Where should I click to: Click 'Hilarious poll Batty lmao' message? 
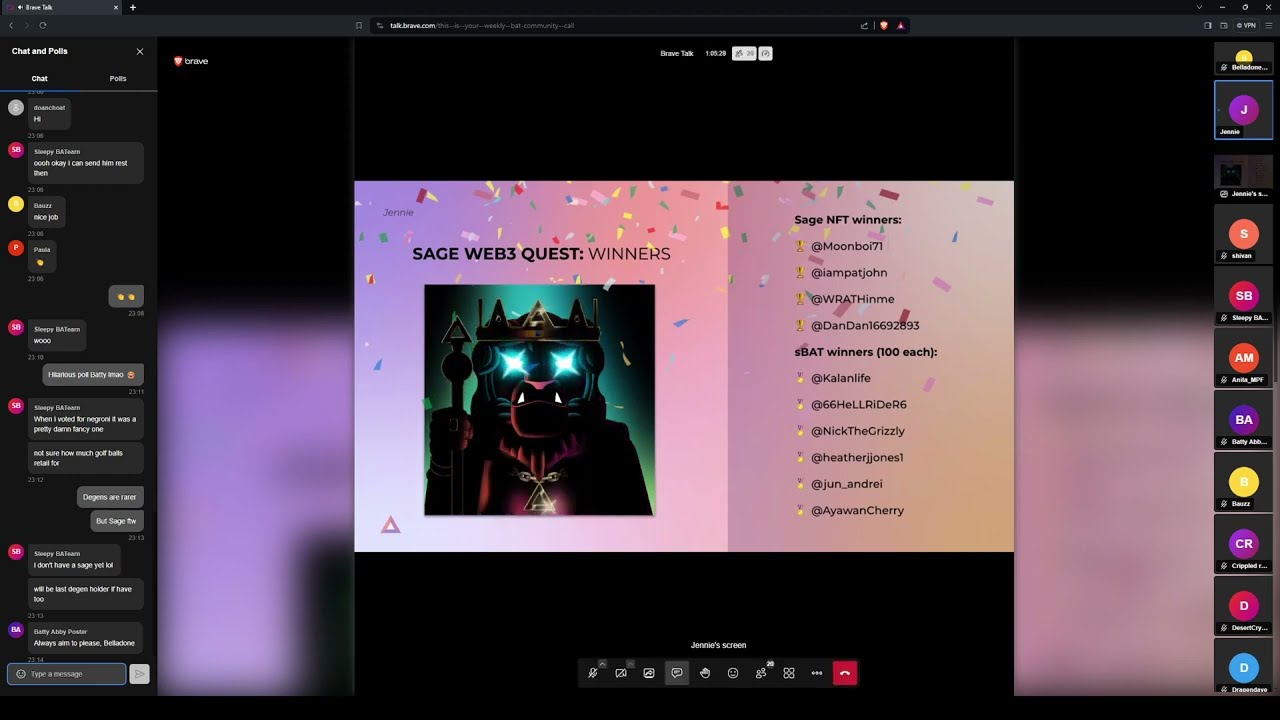point(93,375)
